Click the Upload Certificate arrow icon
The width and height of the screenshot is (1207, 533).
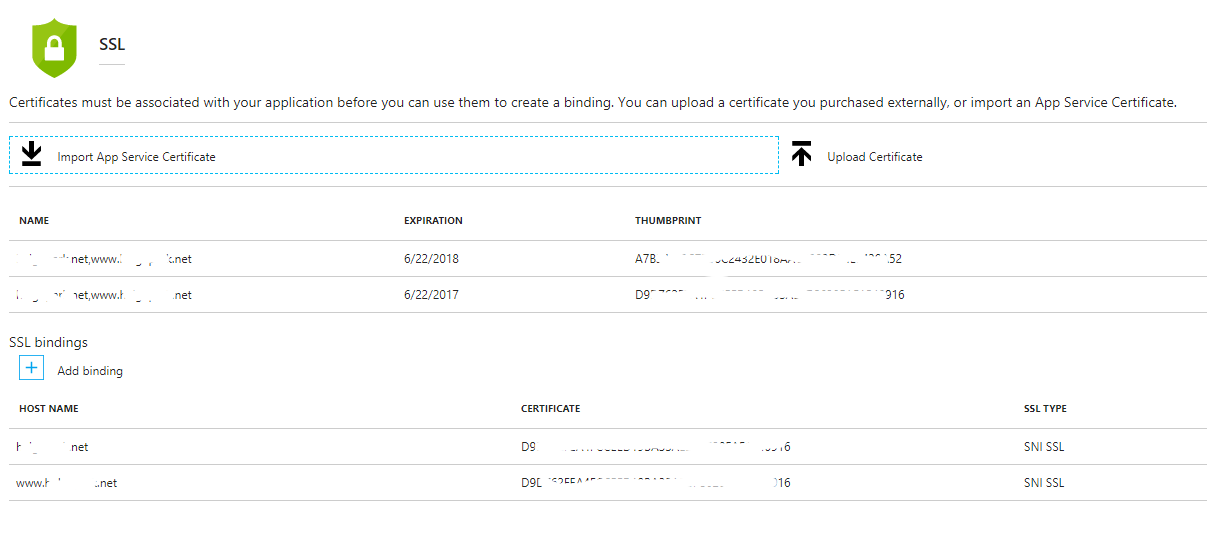click(x=801, y=155)
